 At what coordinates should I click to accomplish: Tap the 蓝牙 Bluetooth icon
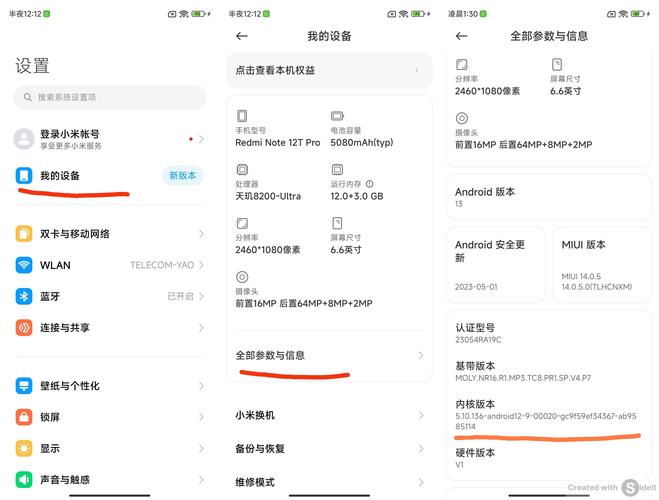pyautogui.click(x=24, y=296)
